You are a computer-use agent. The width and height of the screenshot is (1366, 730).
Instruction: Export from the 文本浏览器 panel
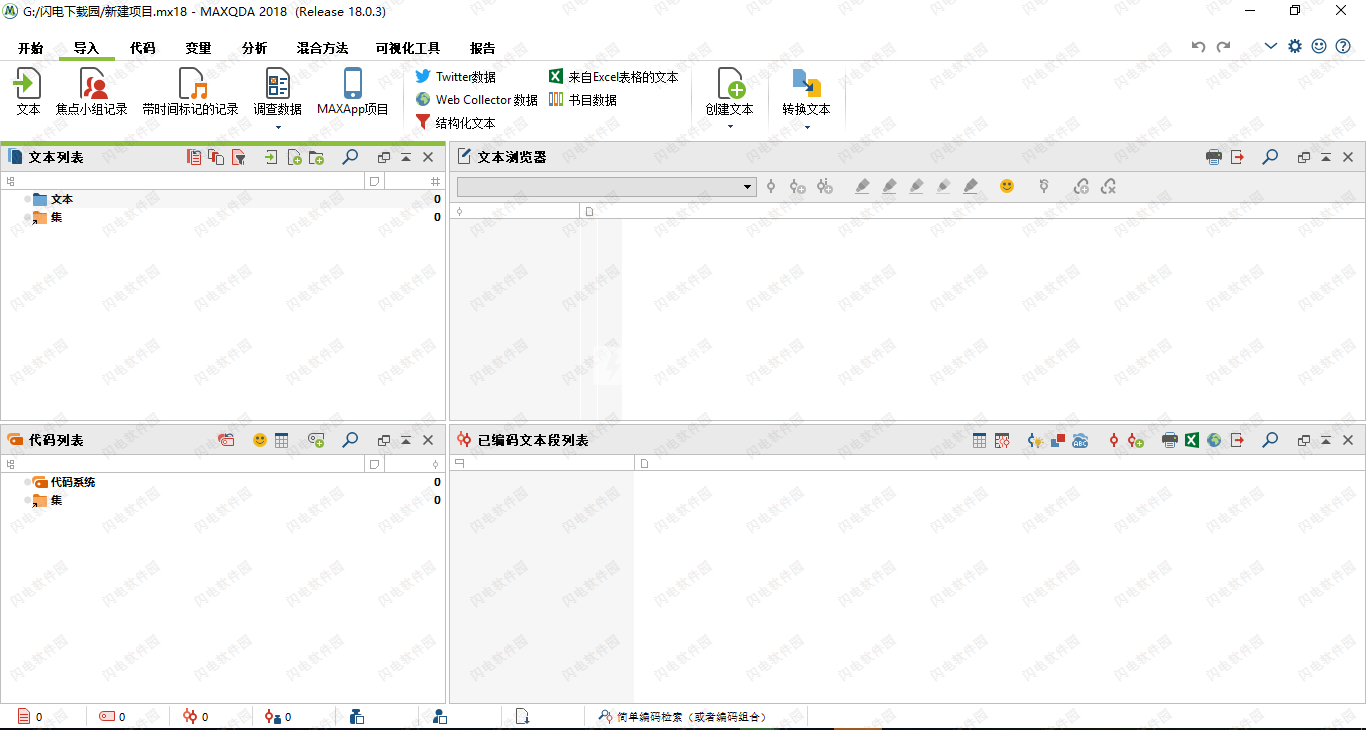pos(1238,157)
